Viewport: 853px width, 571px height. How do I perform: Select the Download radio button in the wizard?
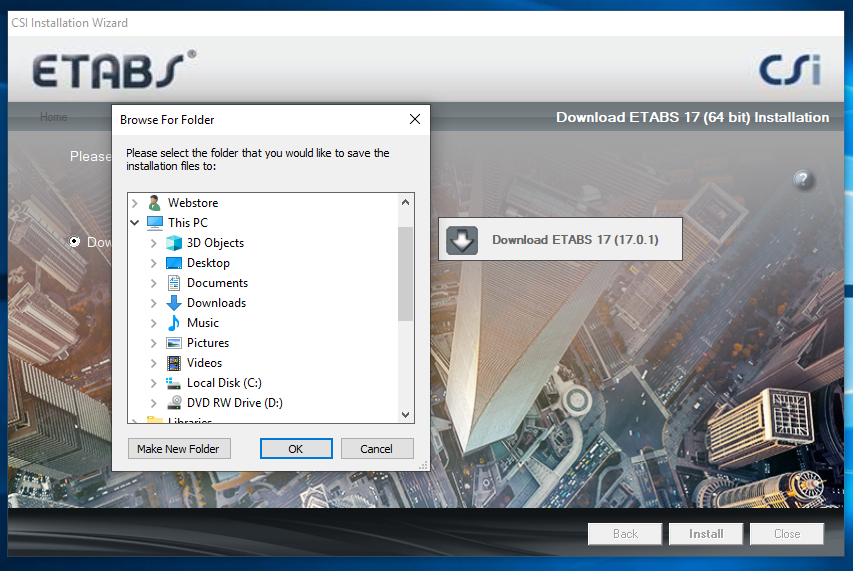tap(75, 241)
